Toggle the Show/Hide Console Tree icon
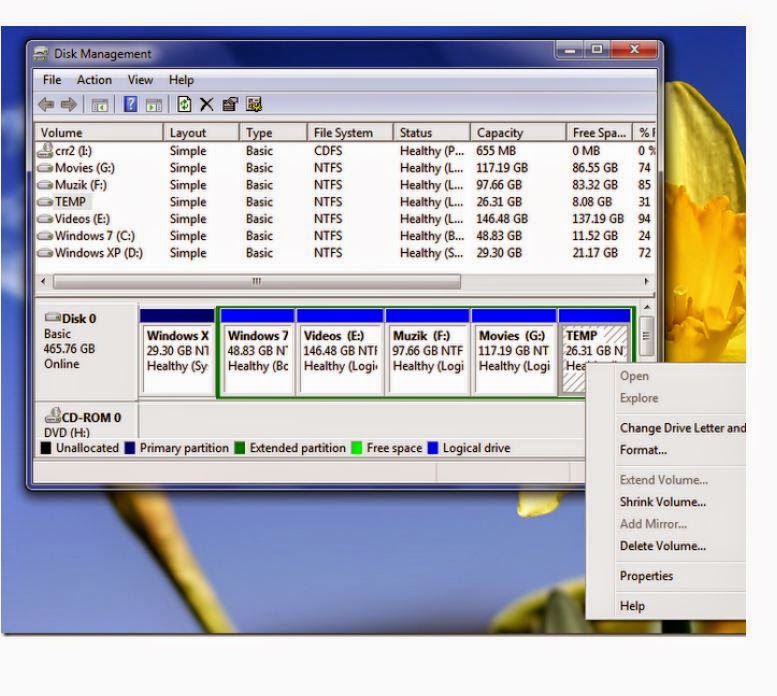Viewport: 777px width, 696px height. [100, 105]
